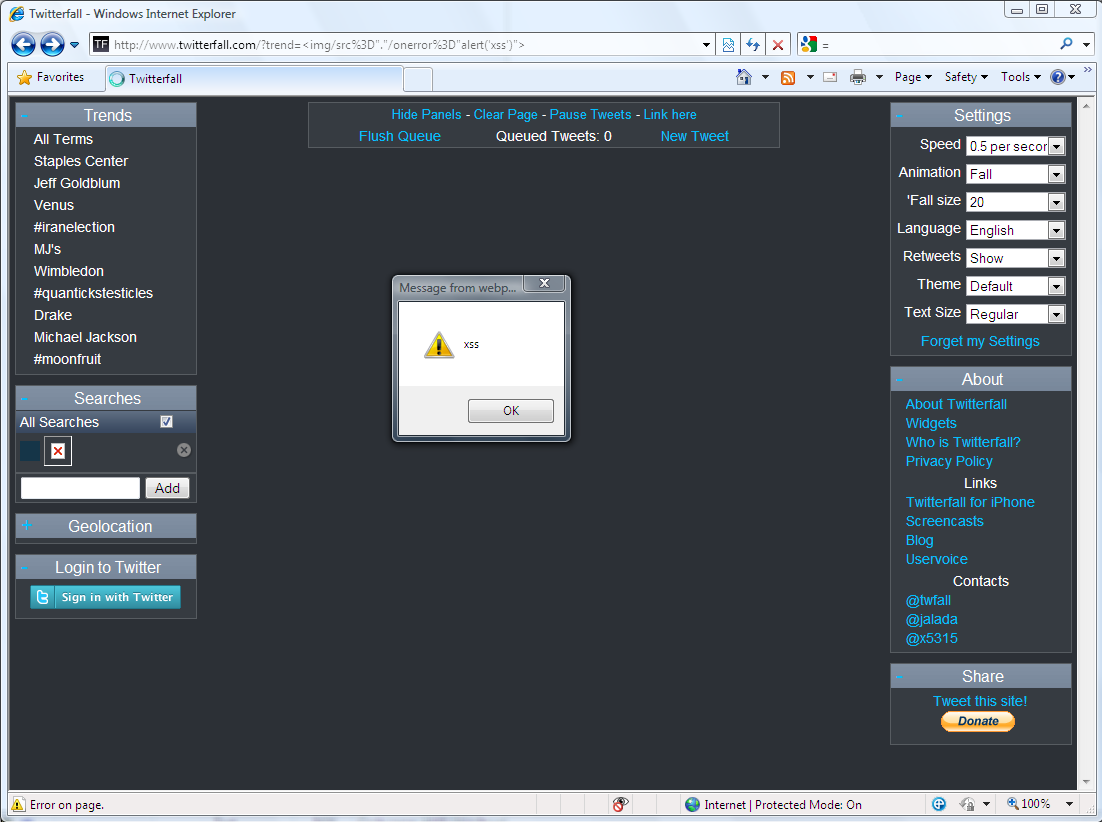Select the Wimbledon trend

click(69, 271)
